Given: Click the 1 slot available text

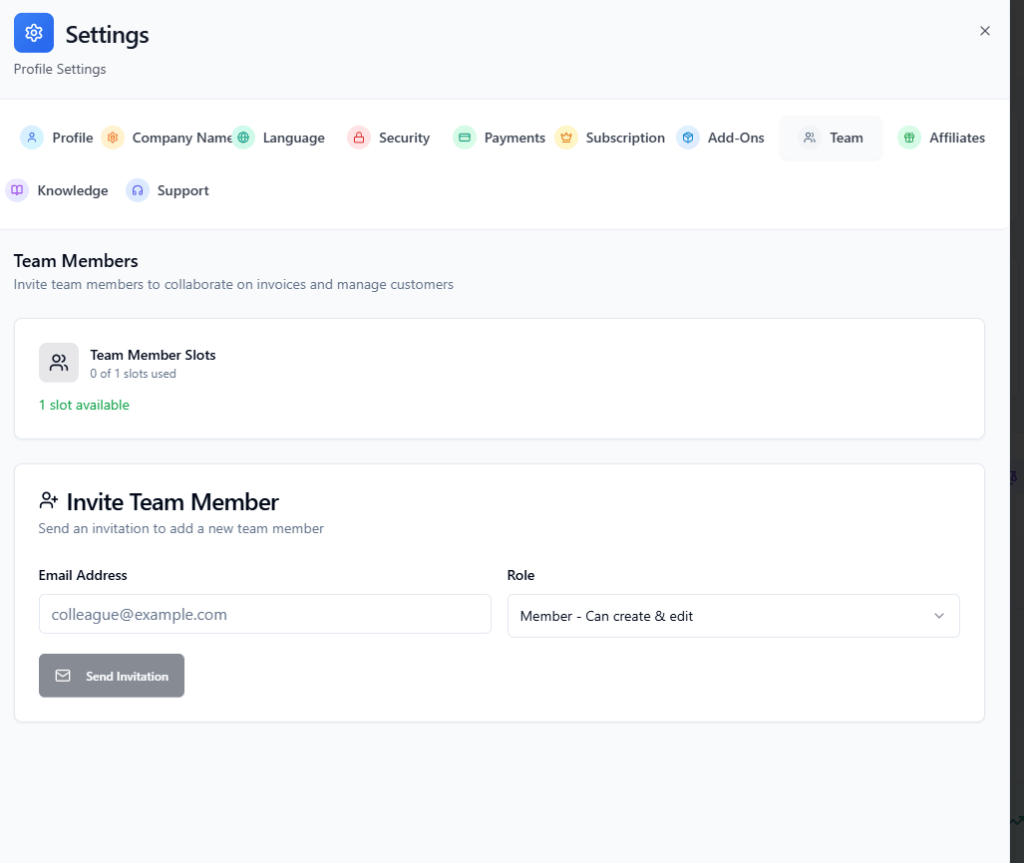Looking at the screenshot, I should [x=84, y=405].
